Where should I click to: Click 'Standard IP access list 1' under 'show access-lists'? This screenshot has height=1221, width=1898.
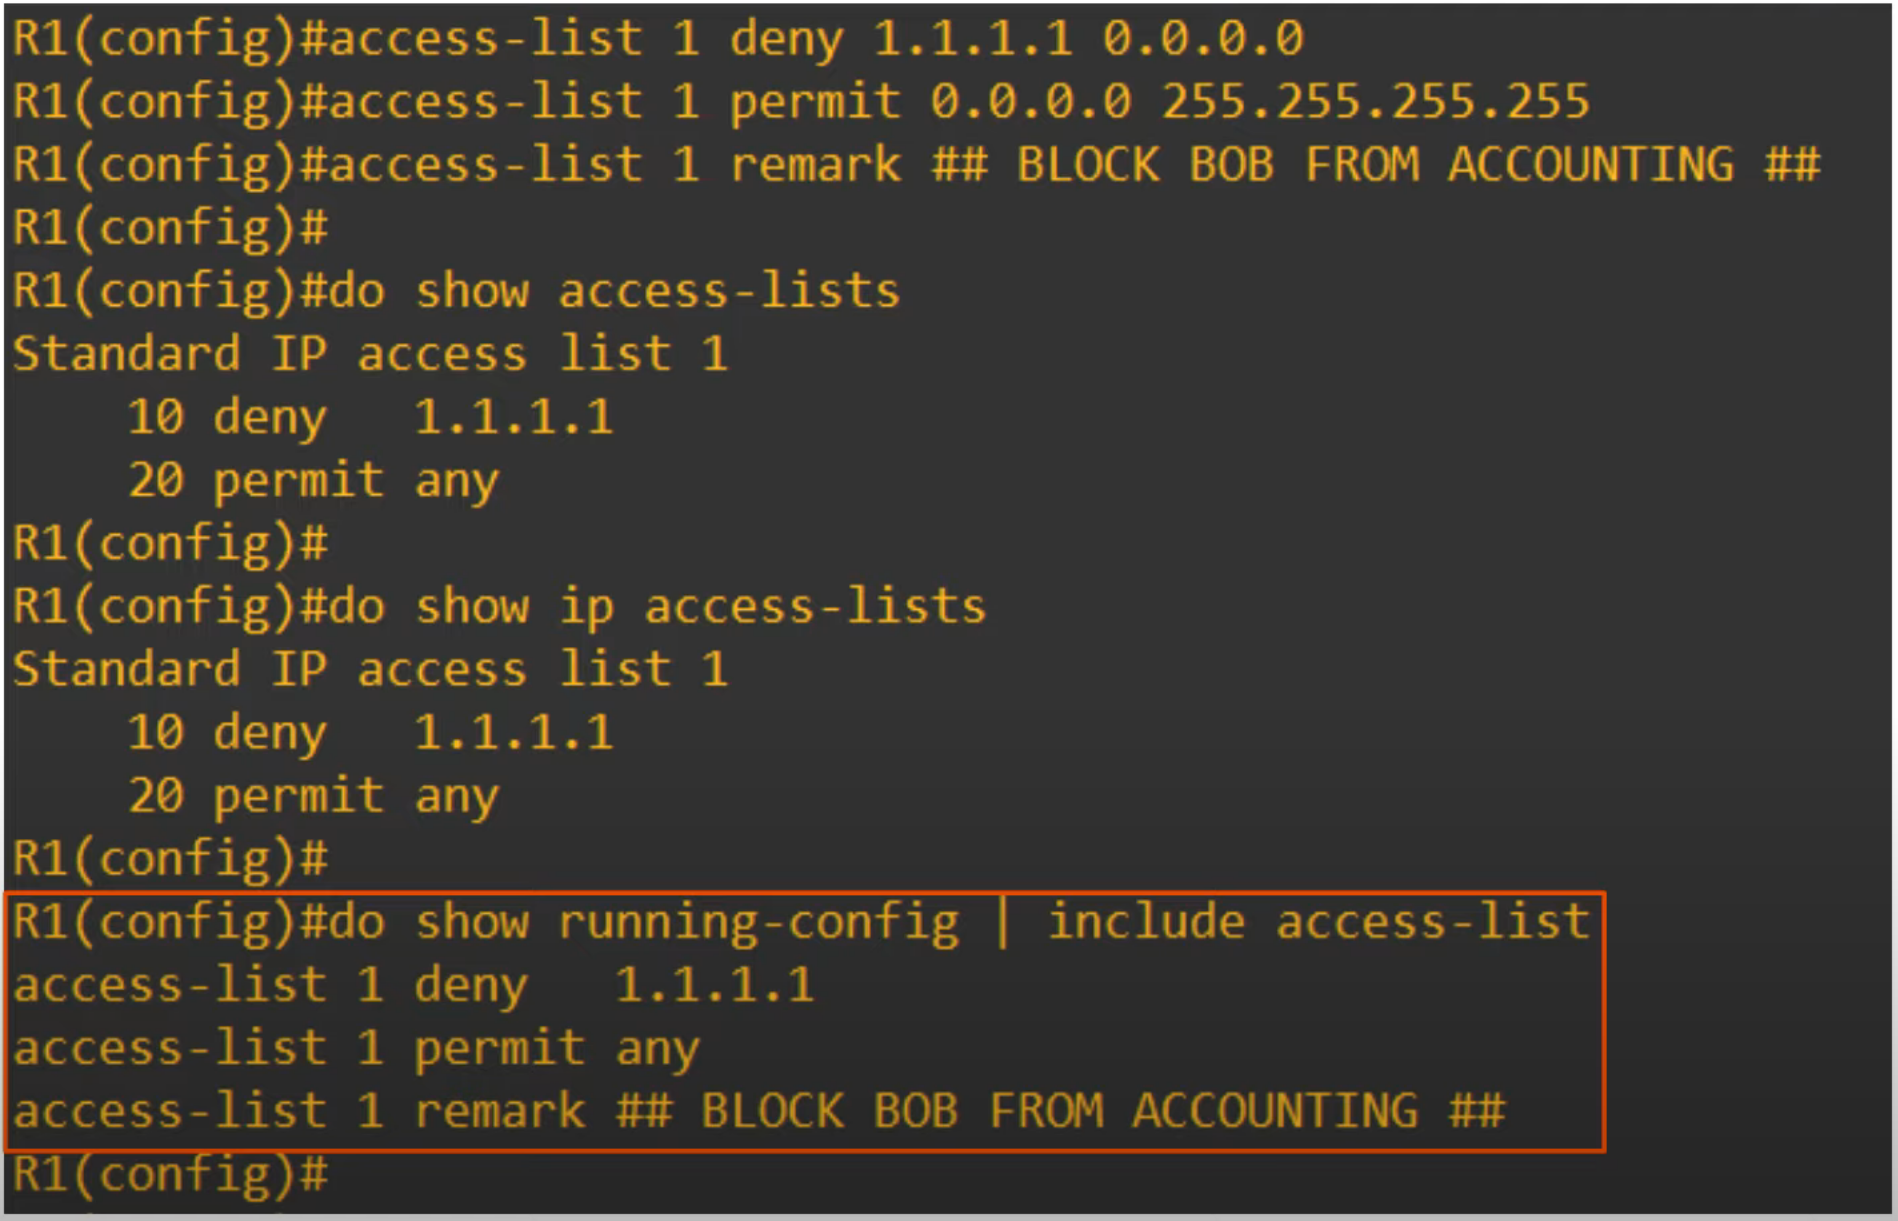[x=370, y=354]
